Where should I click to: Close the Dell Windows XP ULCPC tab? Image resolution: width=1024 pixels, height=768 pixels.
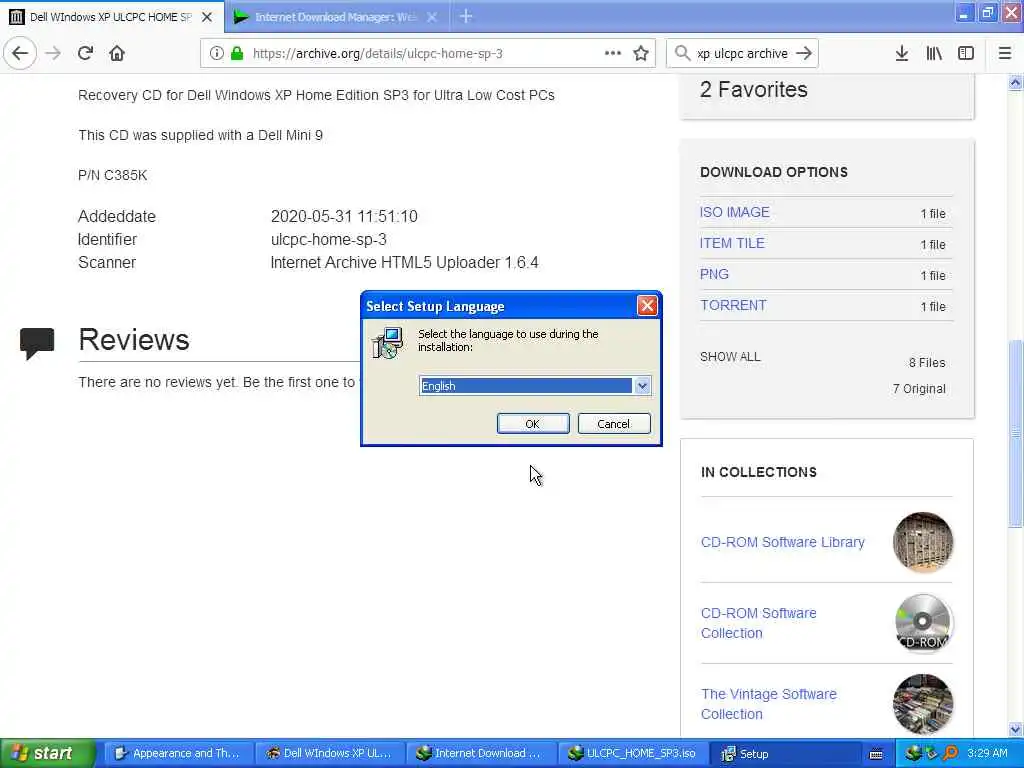[207, 17]
